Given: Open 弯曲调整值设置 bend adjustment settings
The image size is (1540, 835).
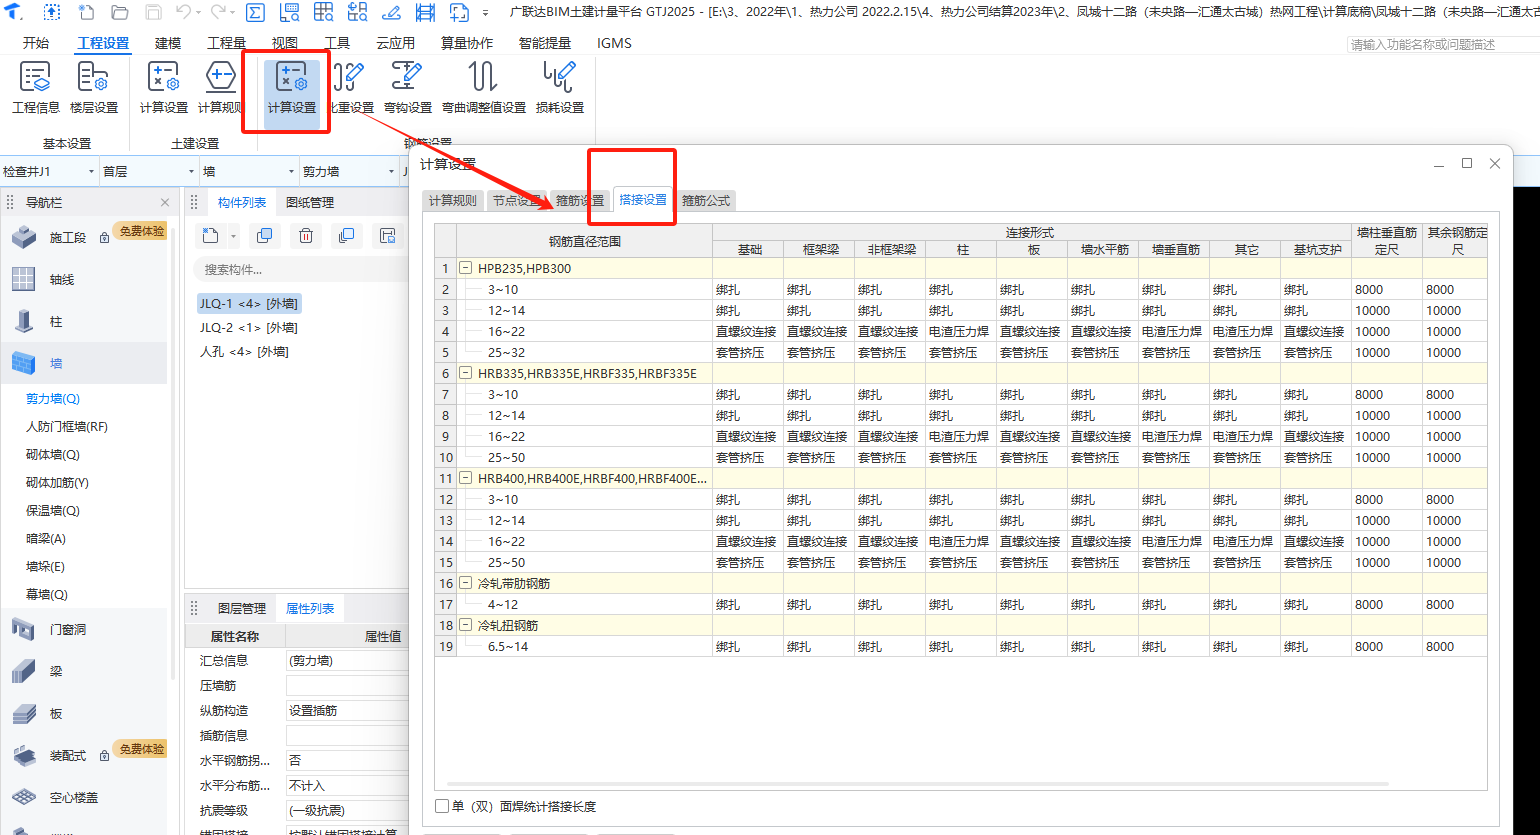Looking at the screenshot, I should [484, 88].
